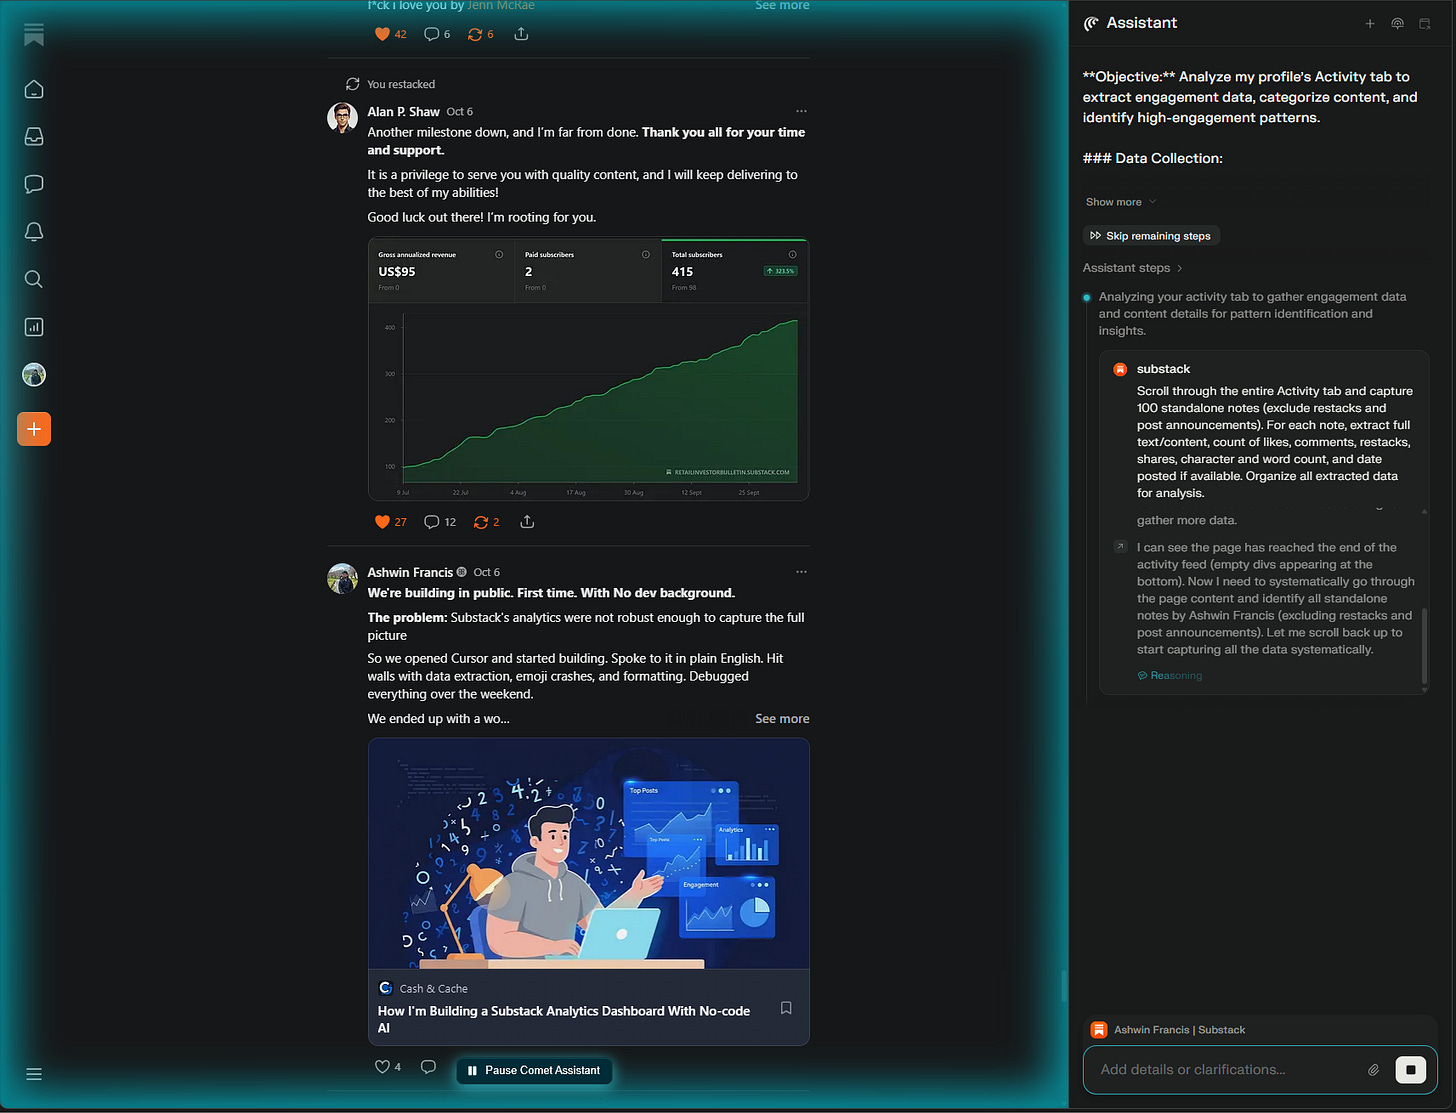Skip remaining steps

point(1151,236)
